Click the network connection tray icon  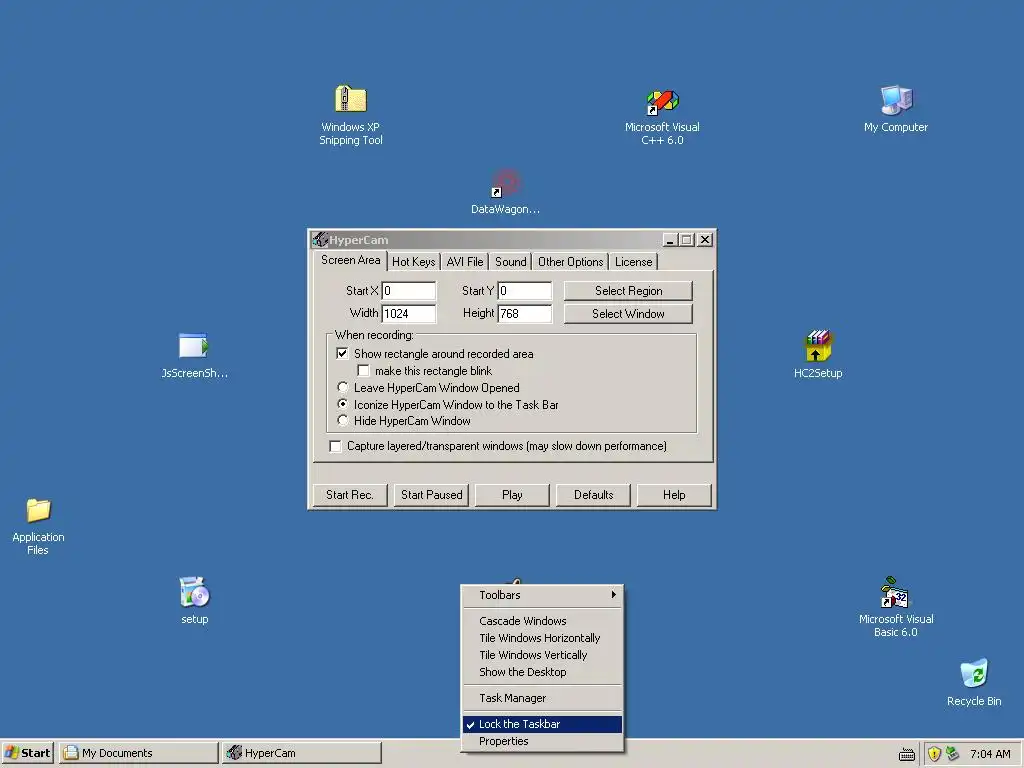pos(952,754)
